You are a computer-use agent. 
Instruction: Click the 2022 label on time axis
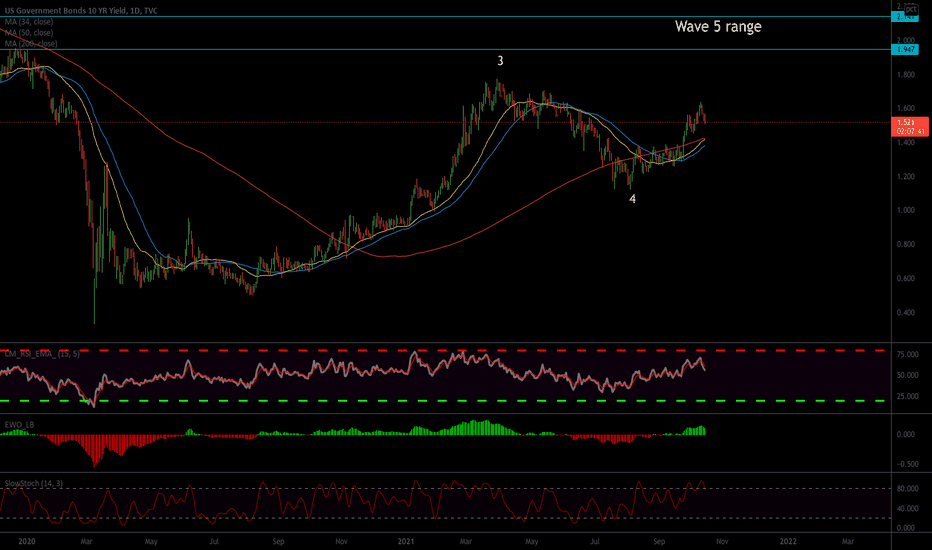[x=788, y=542]
